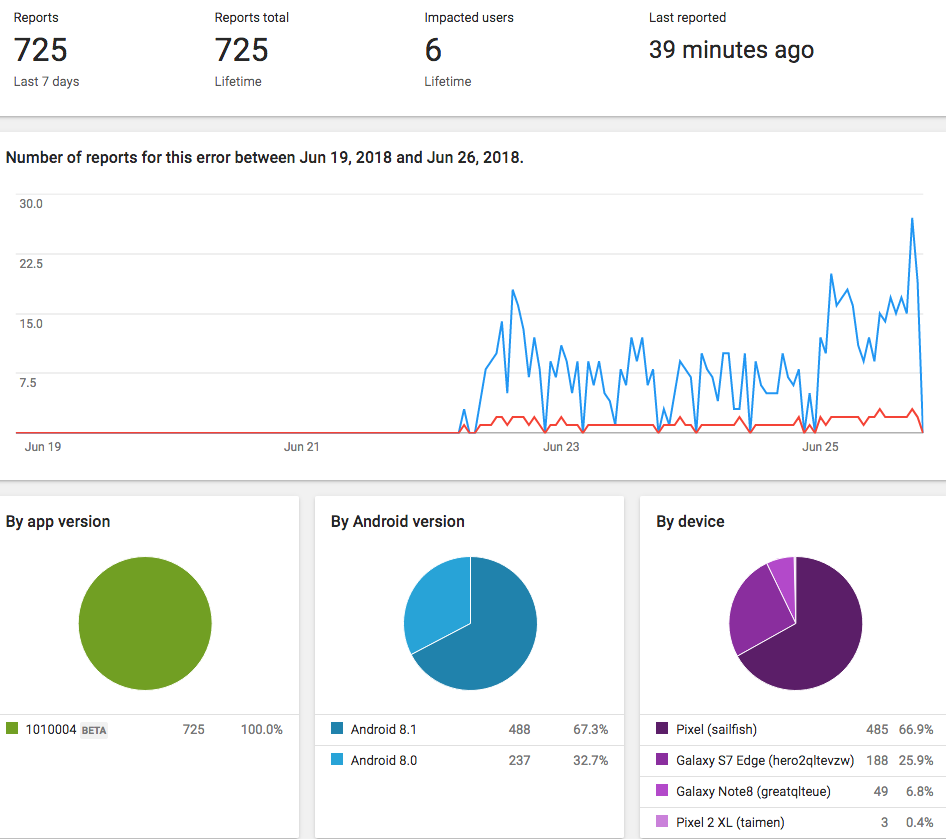Click the BETA badge next to 1010004

point(94,730)
